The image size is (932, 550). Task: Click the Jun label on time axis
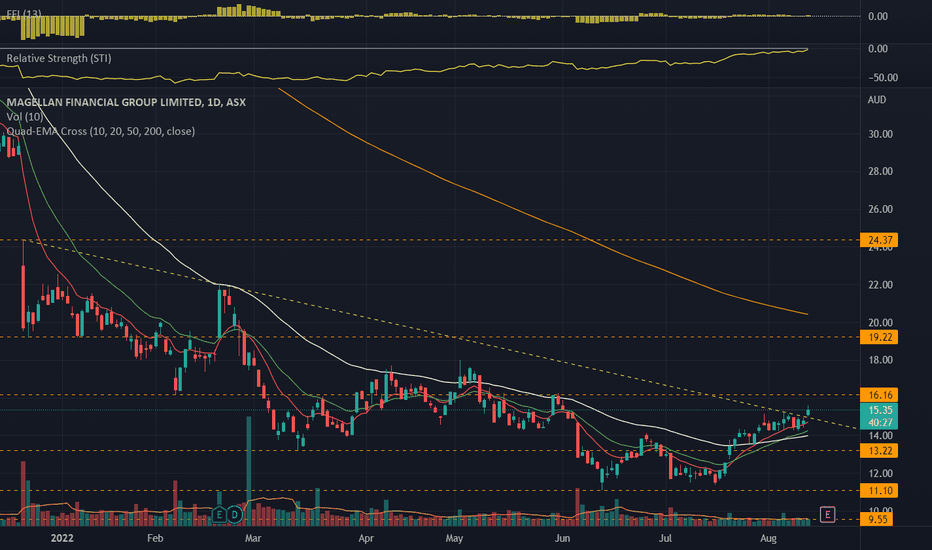point(562,538)
